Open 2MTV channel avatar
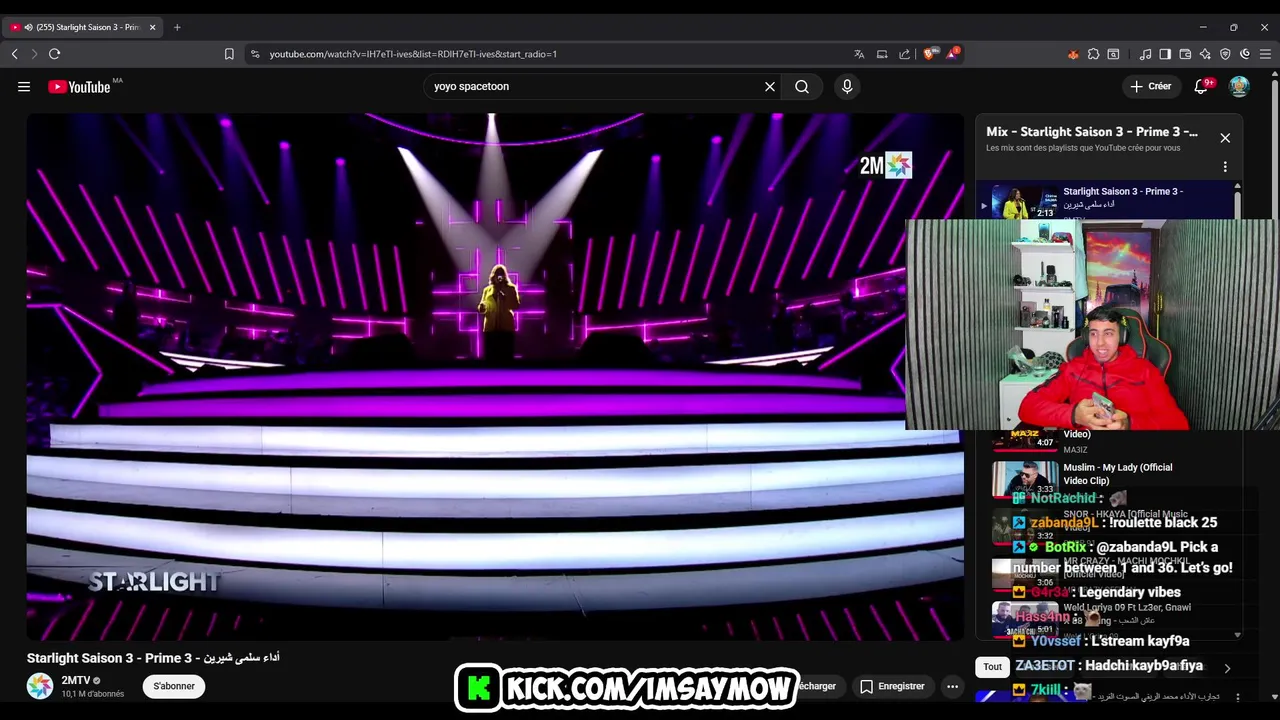The image size is (1280, 720). 40,686
